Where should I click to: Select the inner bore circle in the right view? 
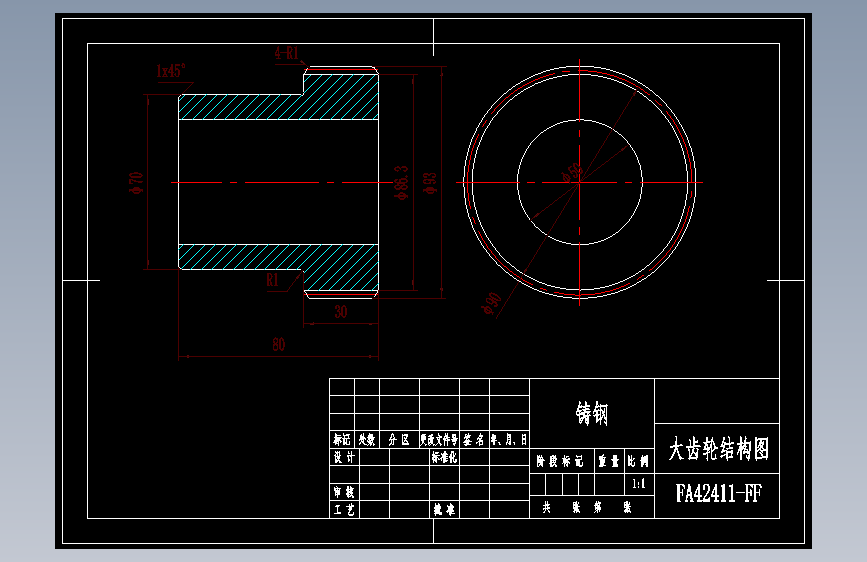tap(579, 182)
